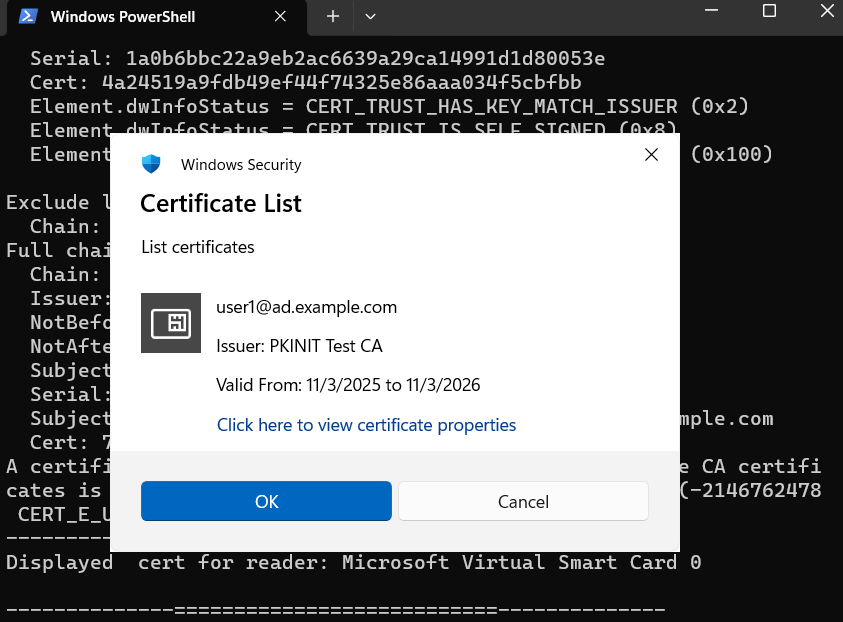843x622 pixels.
Task: Maximize the terminal window
Action: (x=769, y=11)
